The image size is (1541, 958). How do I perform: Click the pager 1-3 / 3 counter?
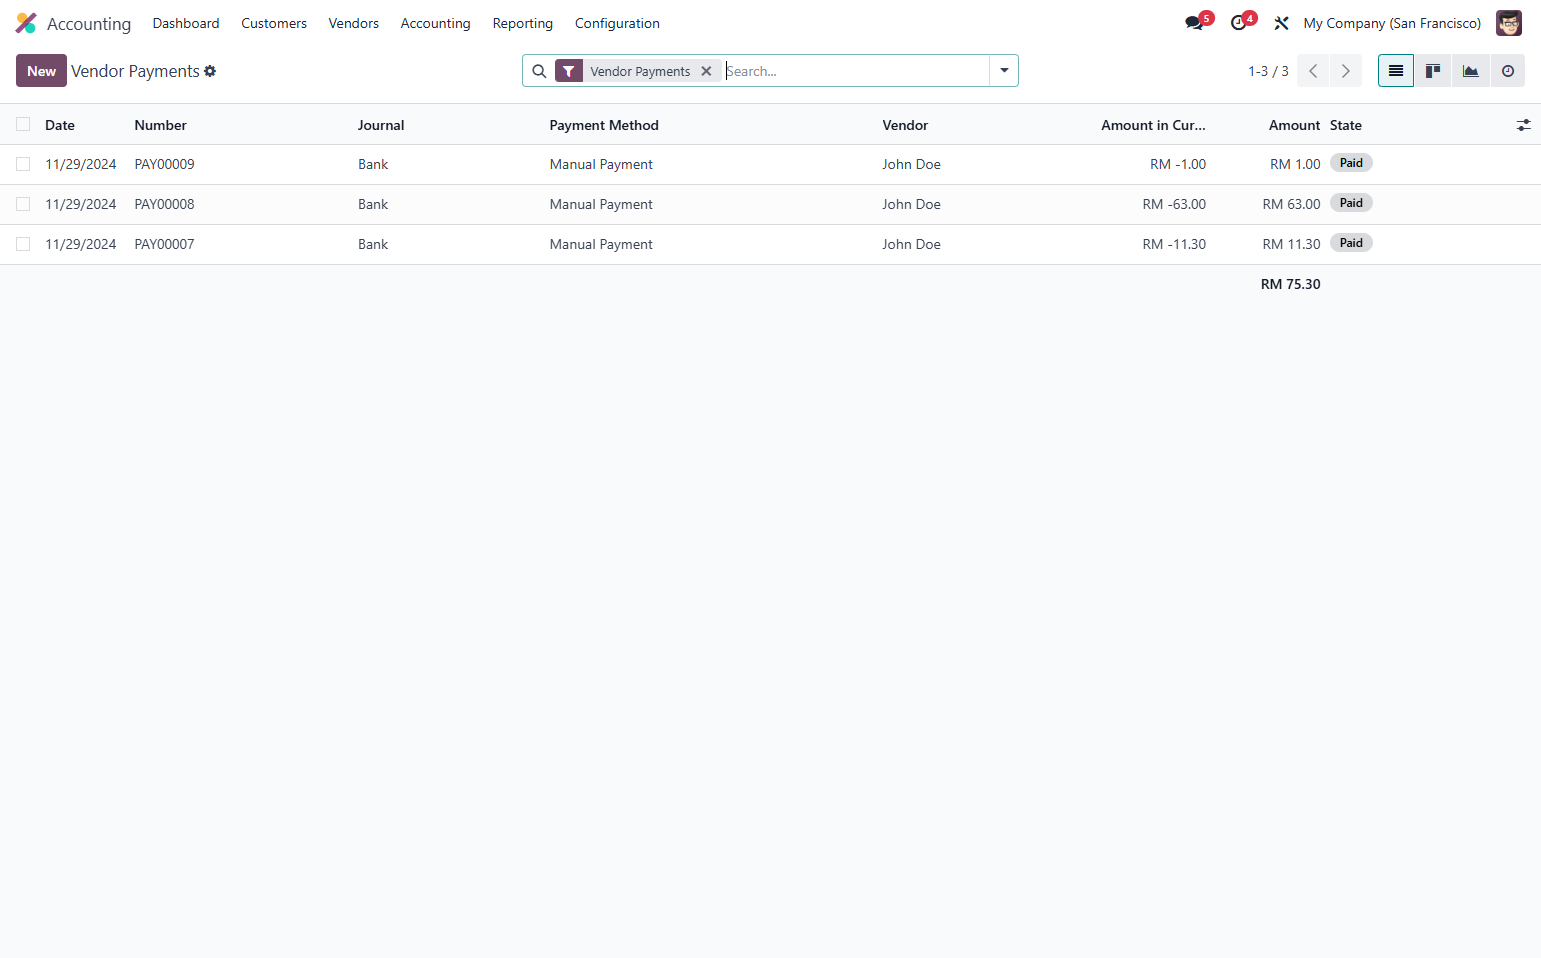(1268, 71)
